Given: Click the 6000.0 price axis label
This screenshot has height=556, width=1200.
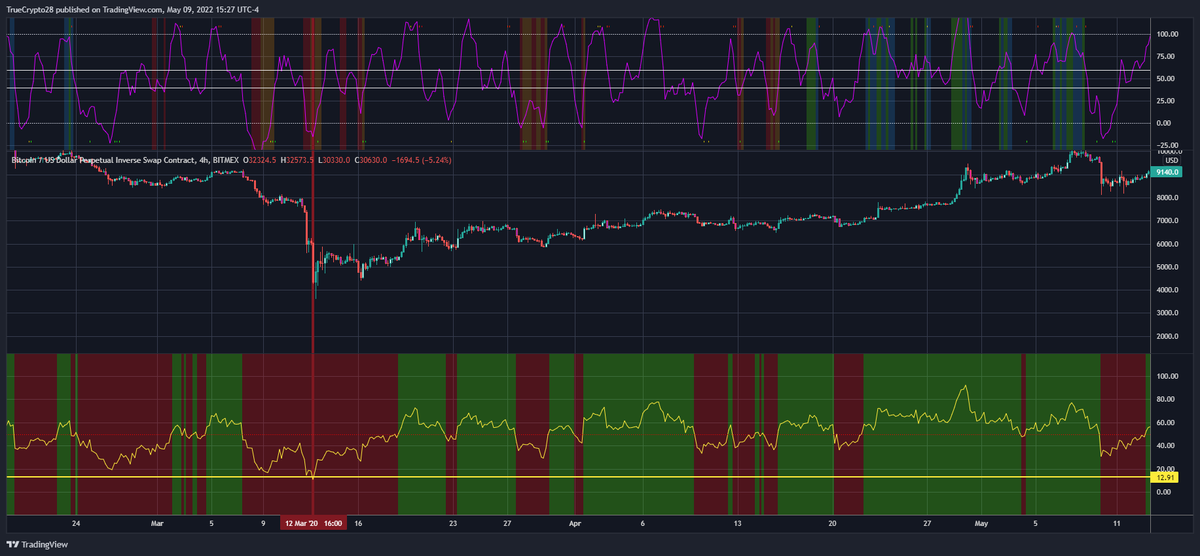Looking at the screenshot, I should point(1169,244).
